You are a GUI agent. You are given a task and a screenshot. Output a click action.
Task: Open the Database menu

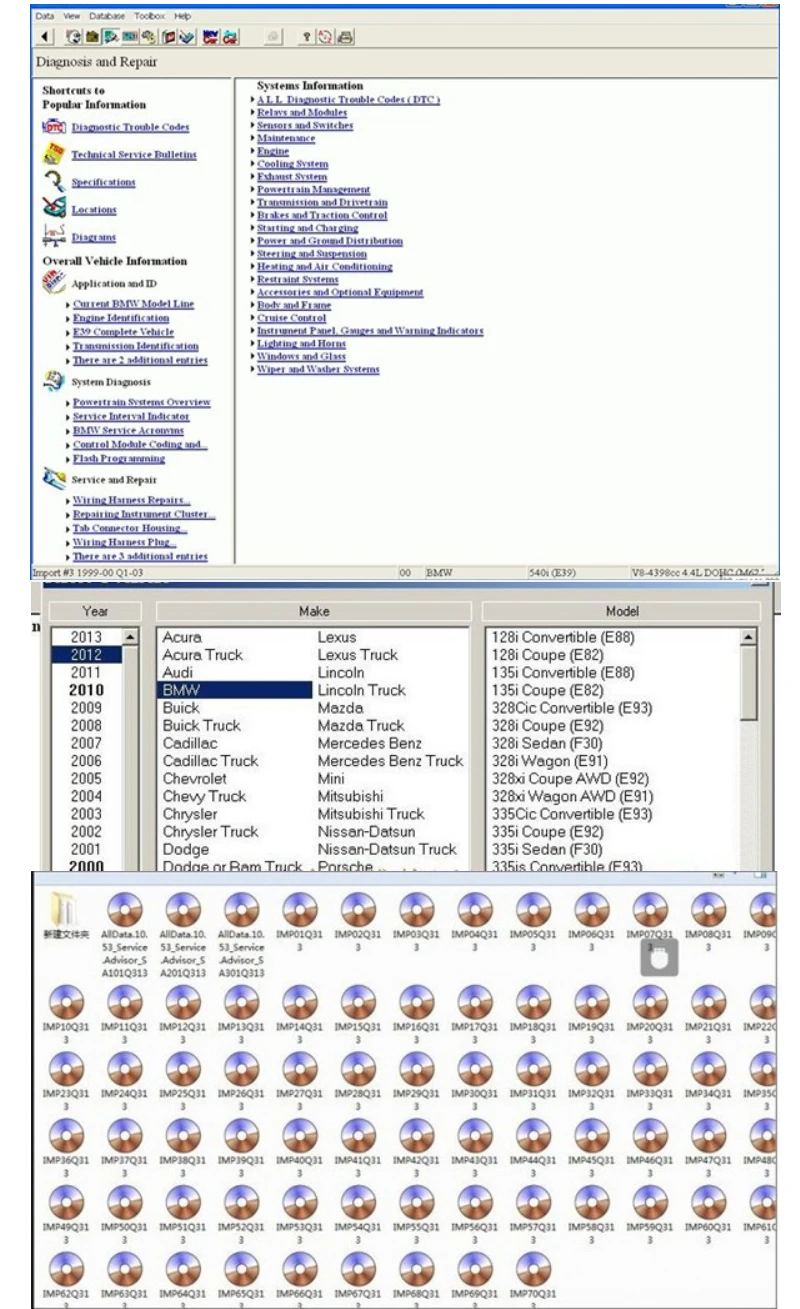106,16
